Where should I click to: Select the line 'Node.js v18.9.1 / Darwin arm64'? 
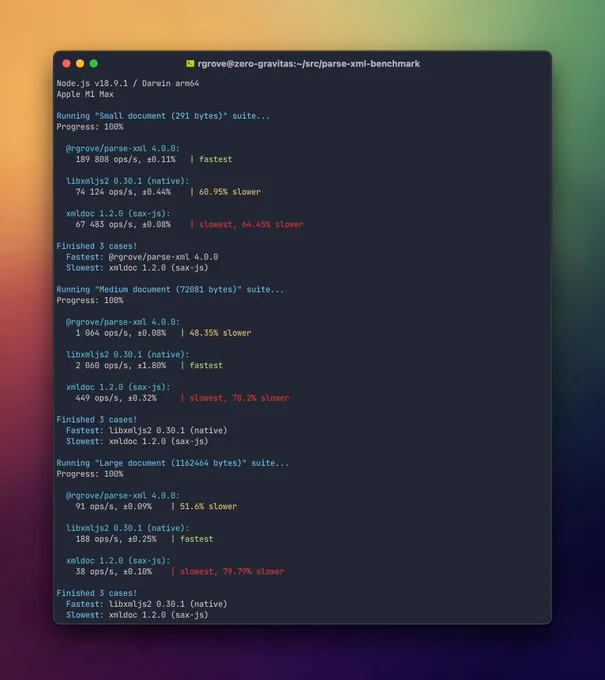(128, 83)
